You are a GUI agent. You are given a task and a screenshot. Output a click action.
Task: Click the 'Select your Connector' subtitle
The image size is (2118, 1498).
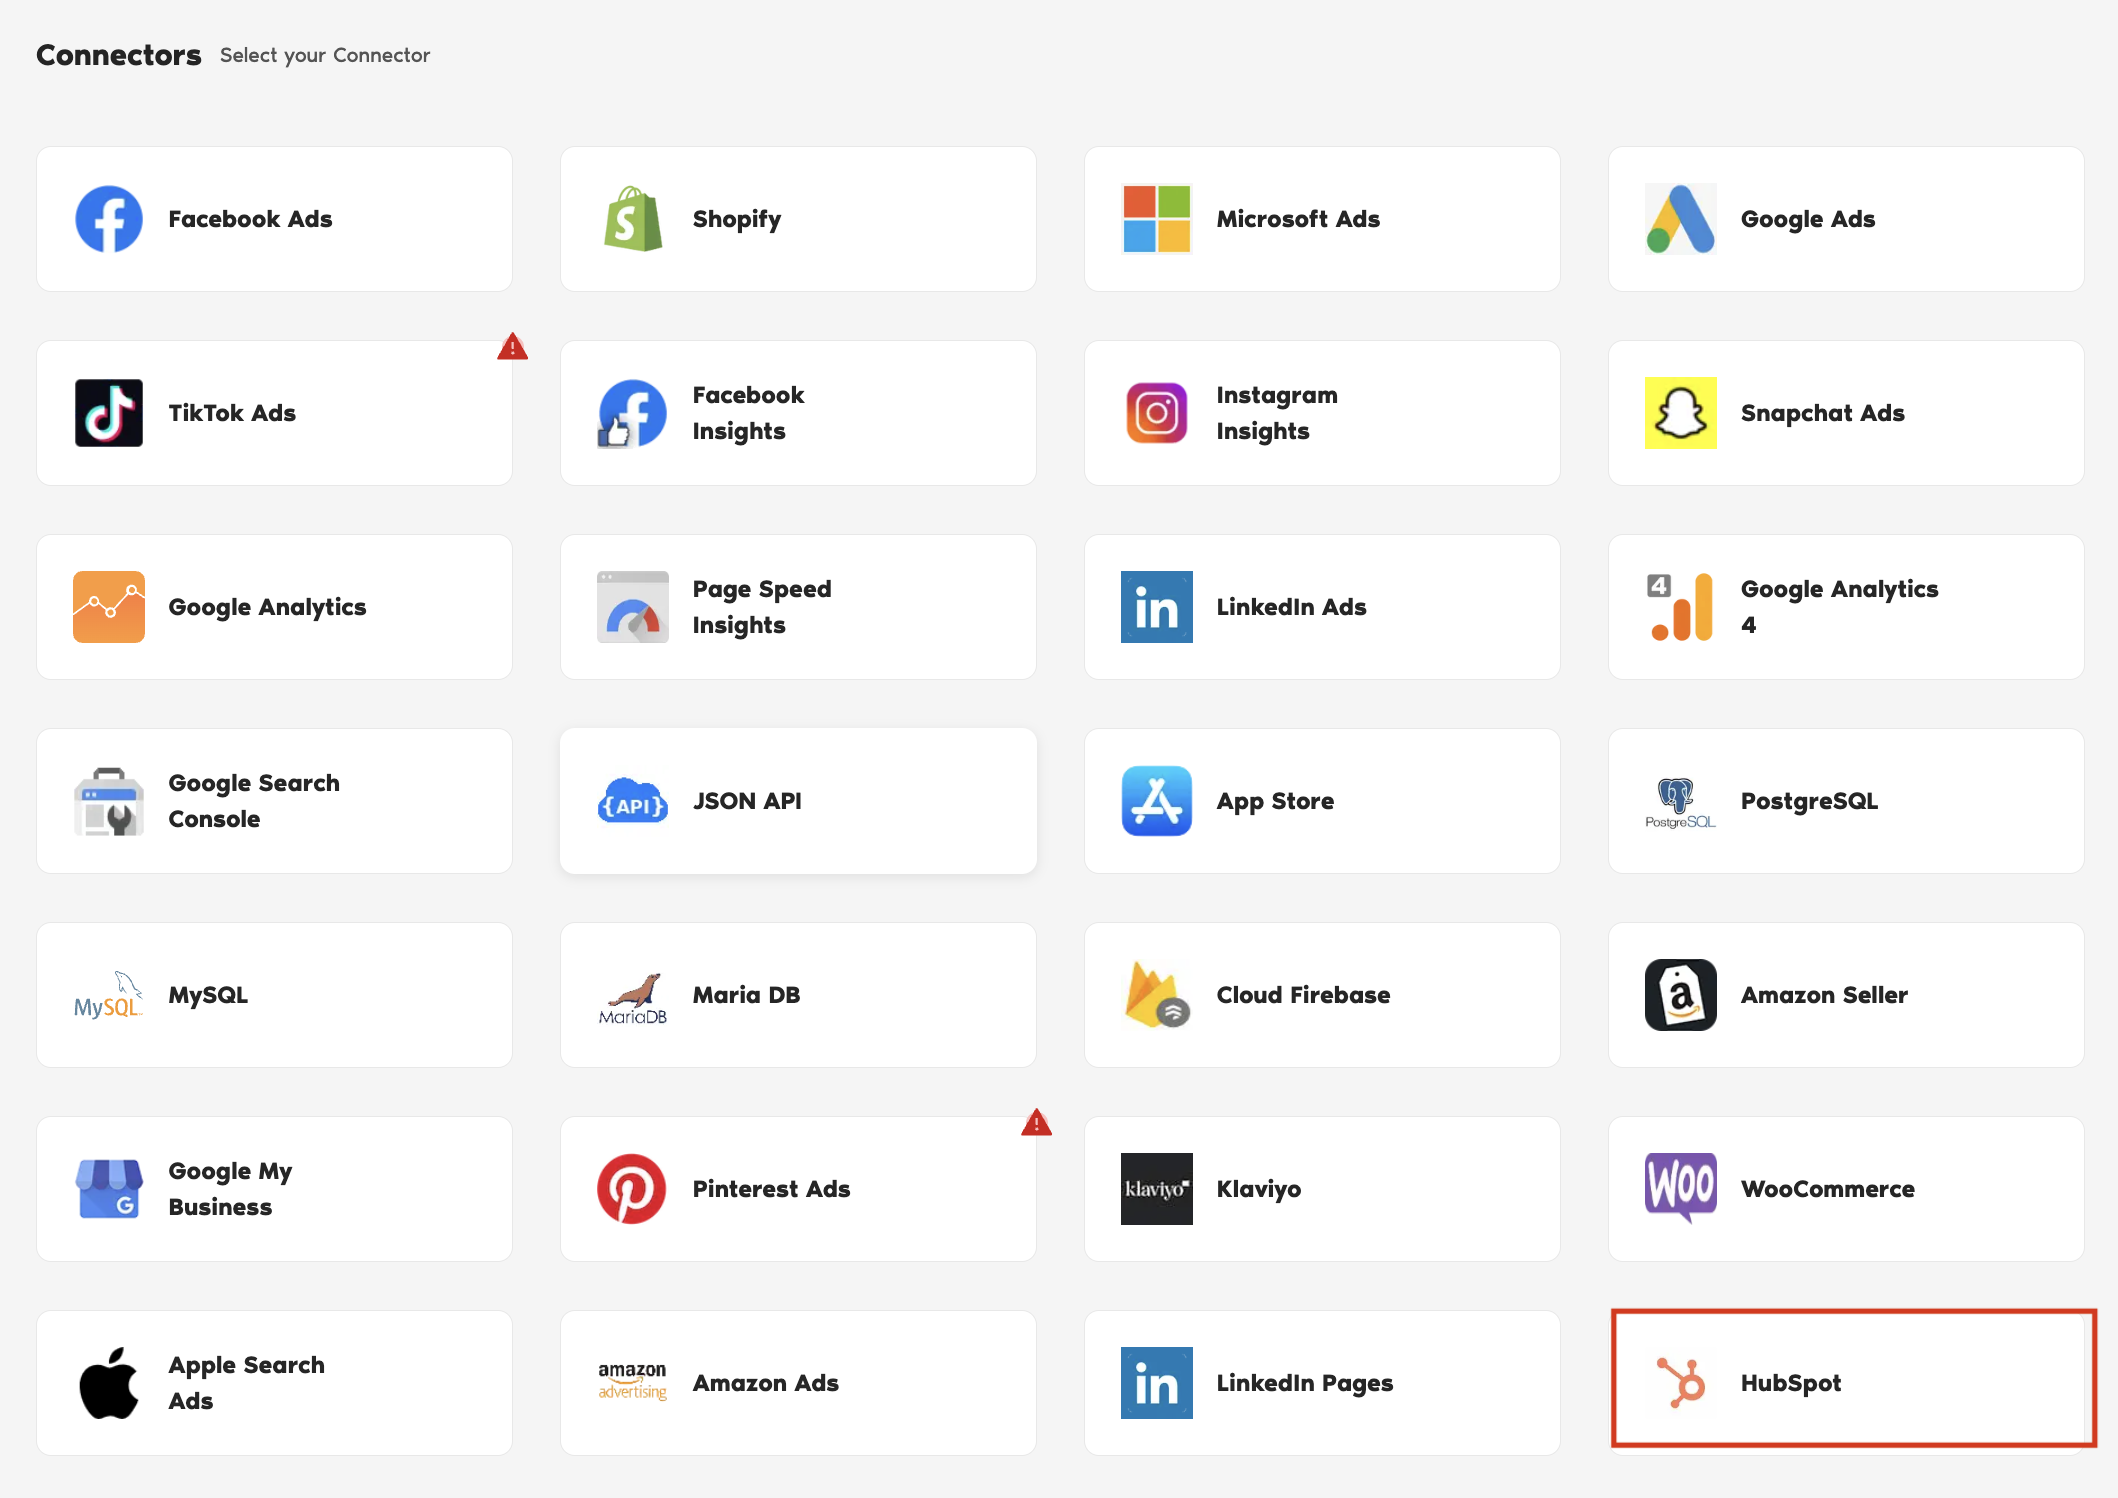pos(325,55)
